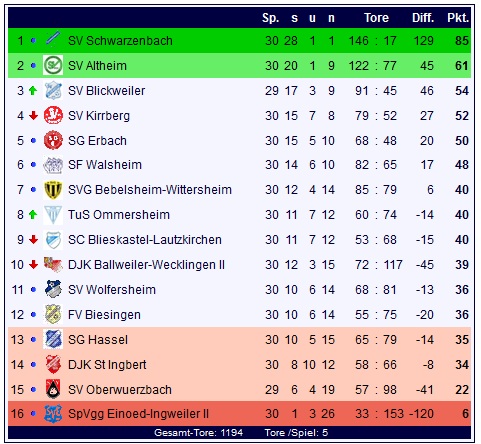Click the SV Wolfersheim points value 36
This screenshot has height=444, width=481.
tap(462, 290)
